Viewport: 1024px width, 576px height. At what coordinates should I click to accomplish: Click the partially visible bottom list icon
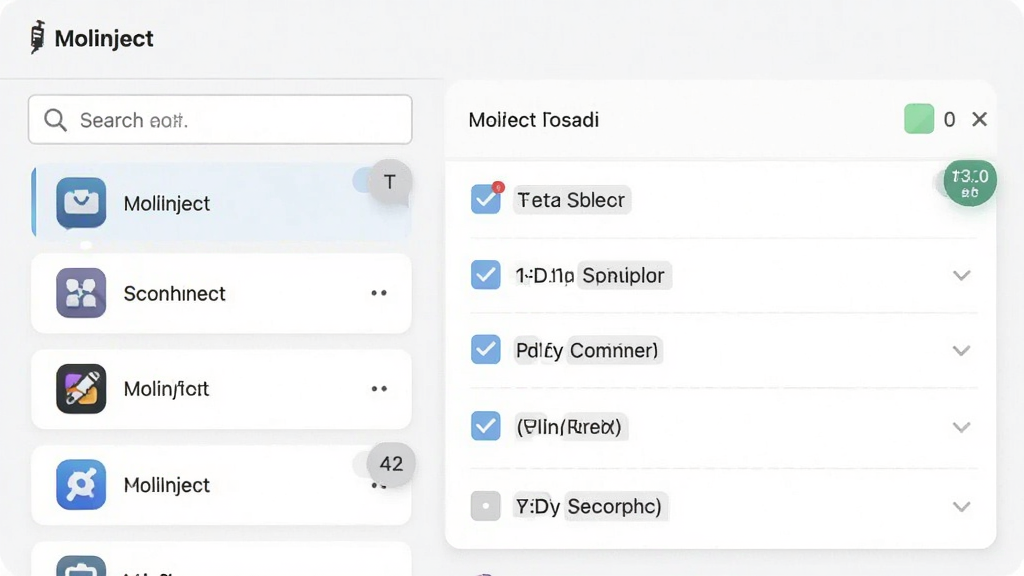[81, 566]
